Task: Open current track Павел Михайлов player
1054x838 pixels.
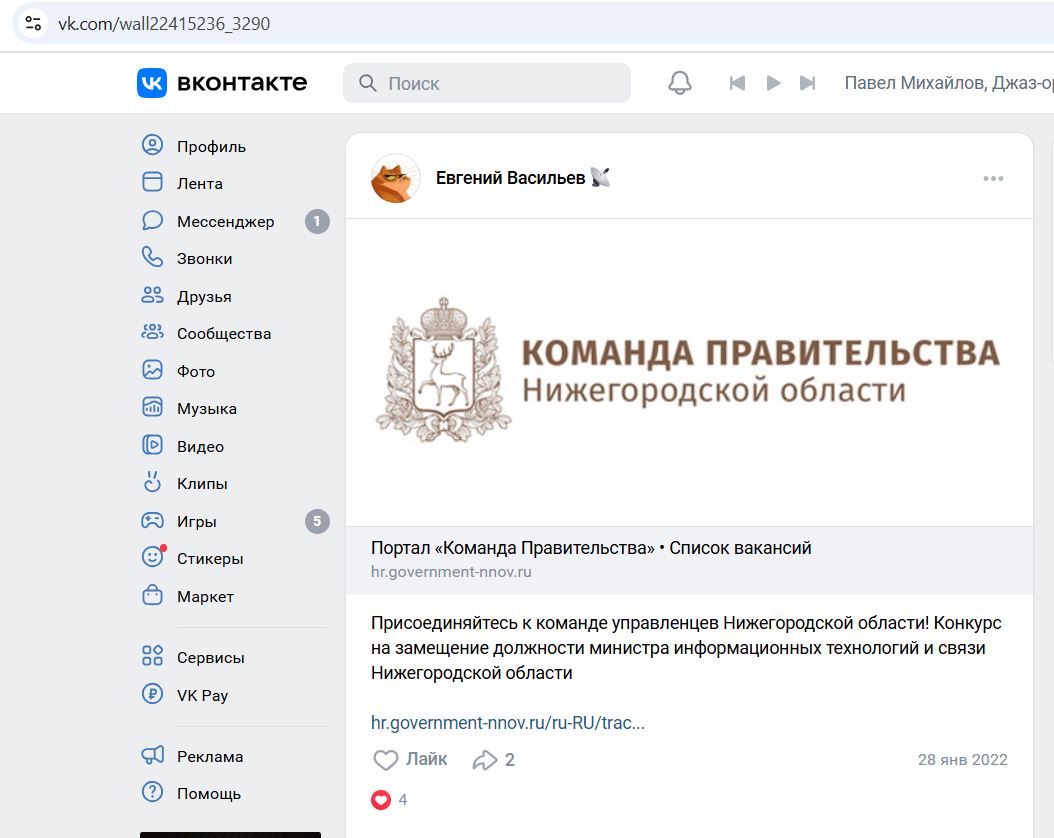Action: pyautogui.click(x=948, y=83)
